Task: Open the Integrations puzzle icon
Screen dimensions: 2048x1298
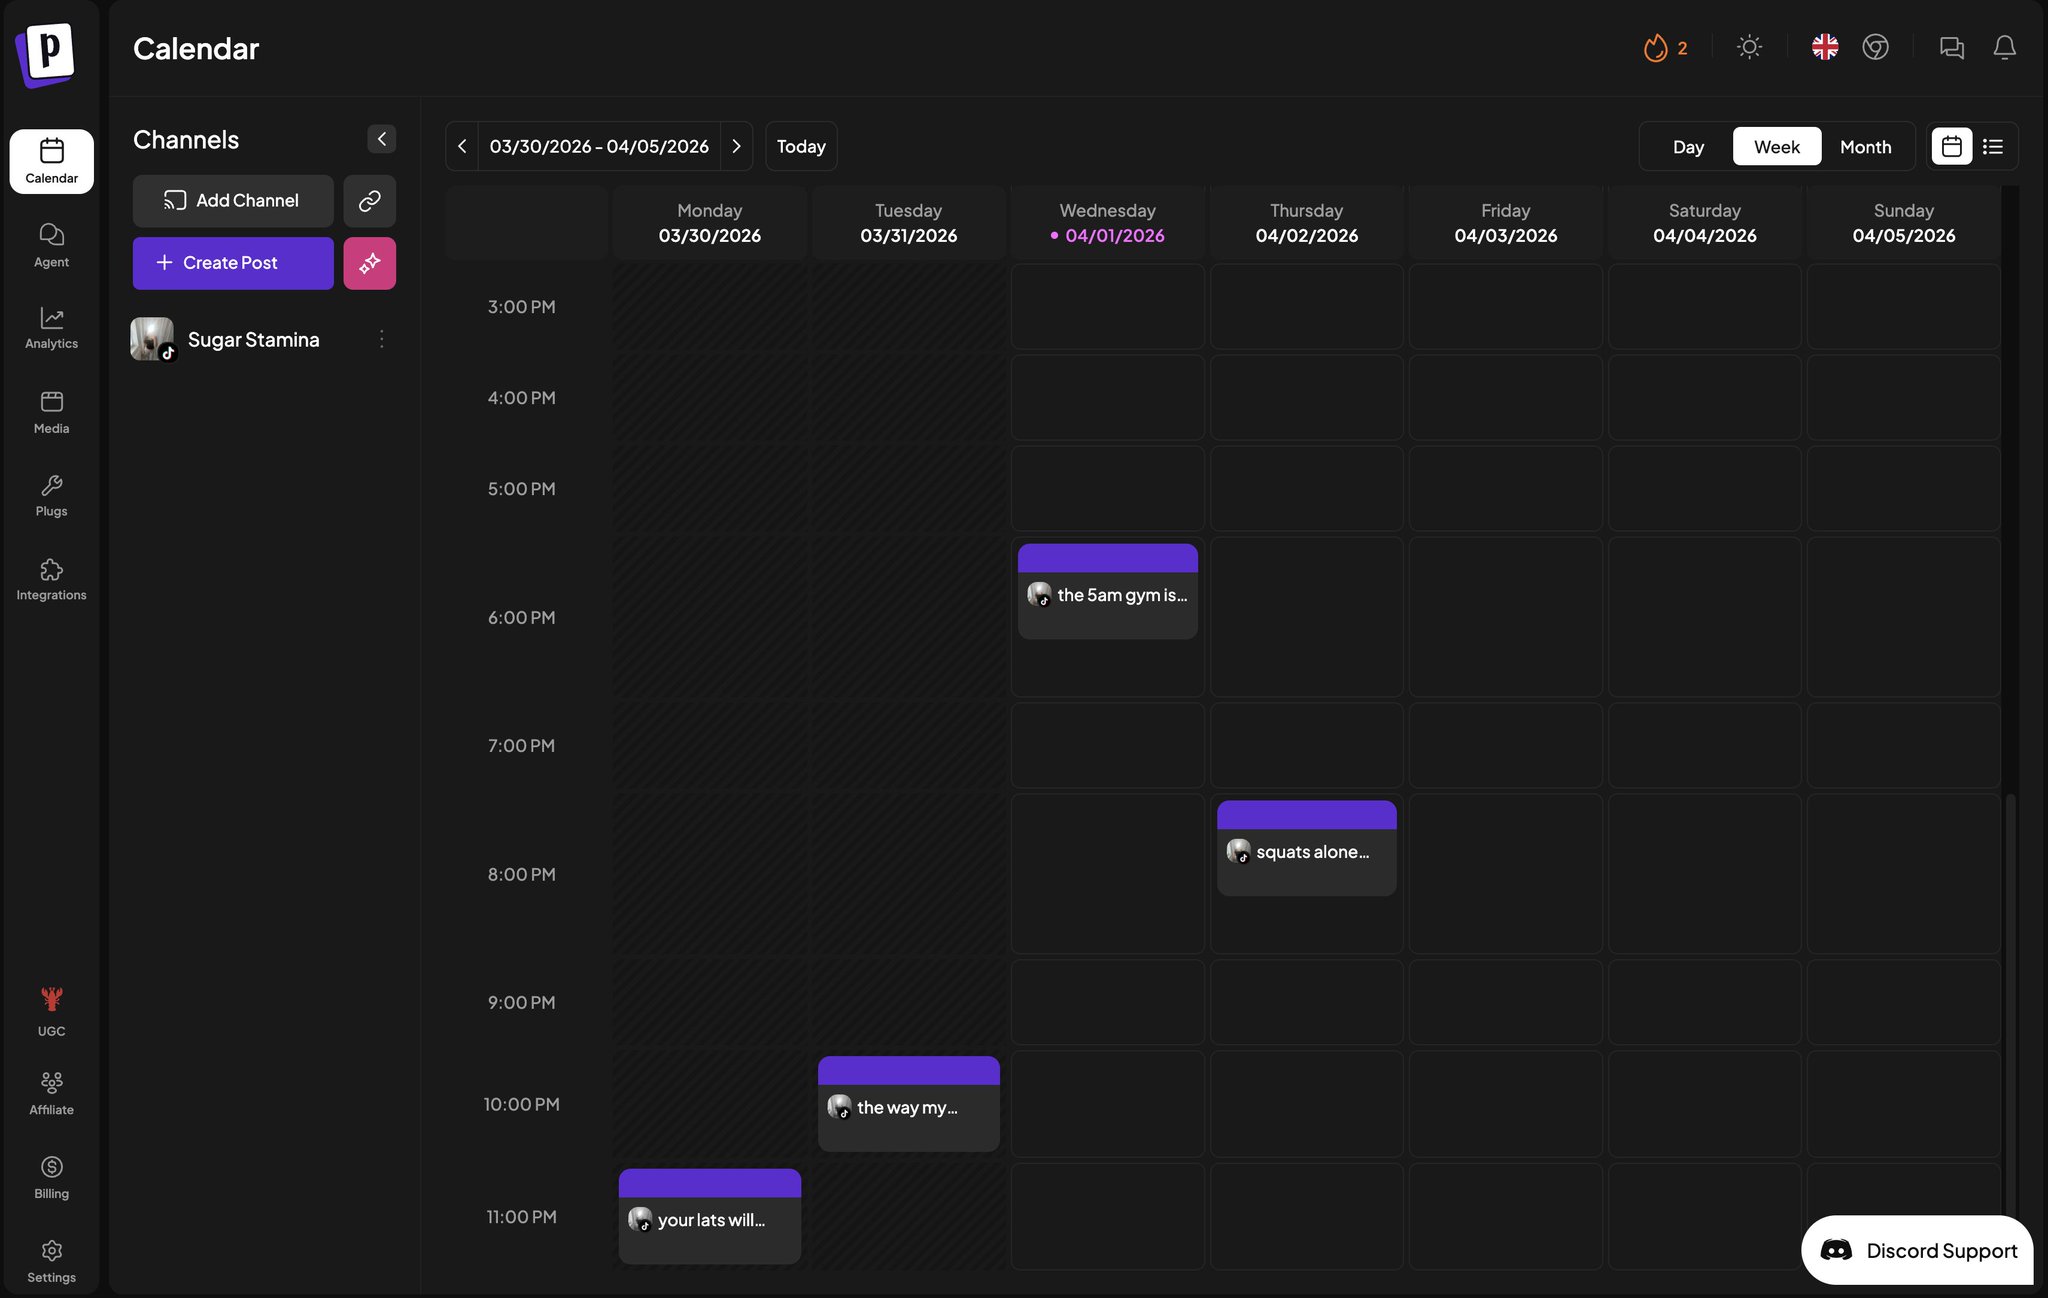Action: point(51,579)
